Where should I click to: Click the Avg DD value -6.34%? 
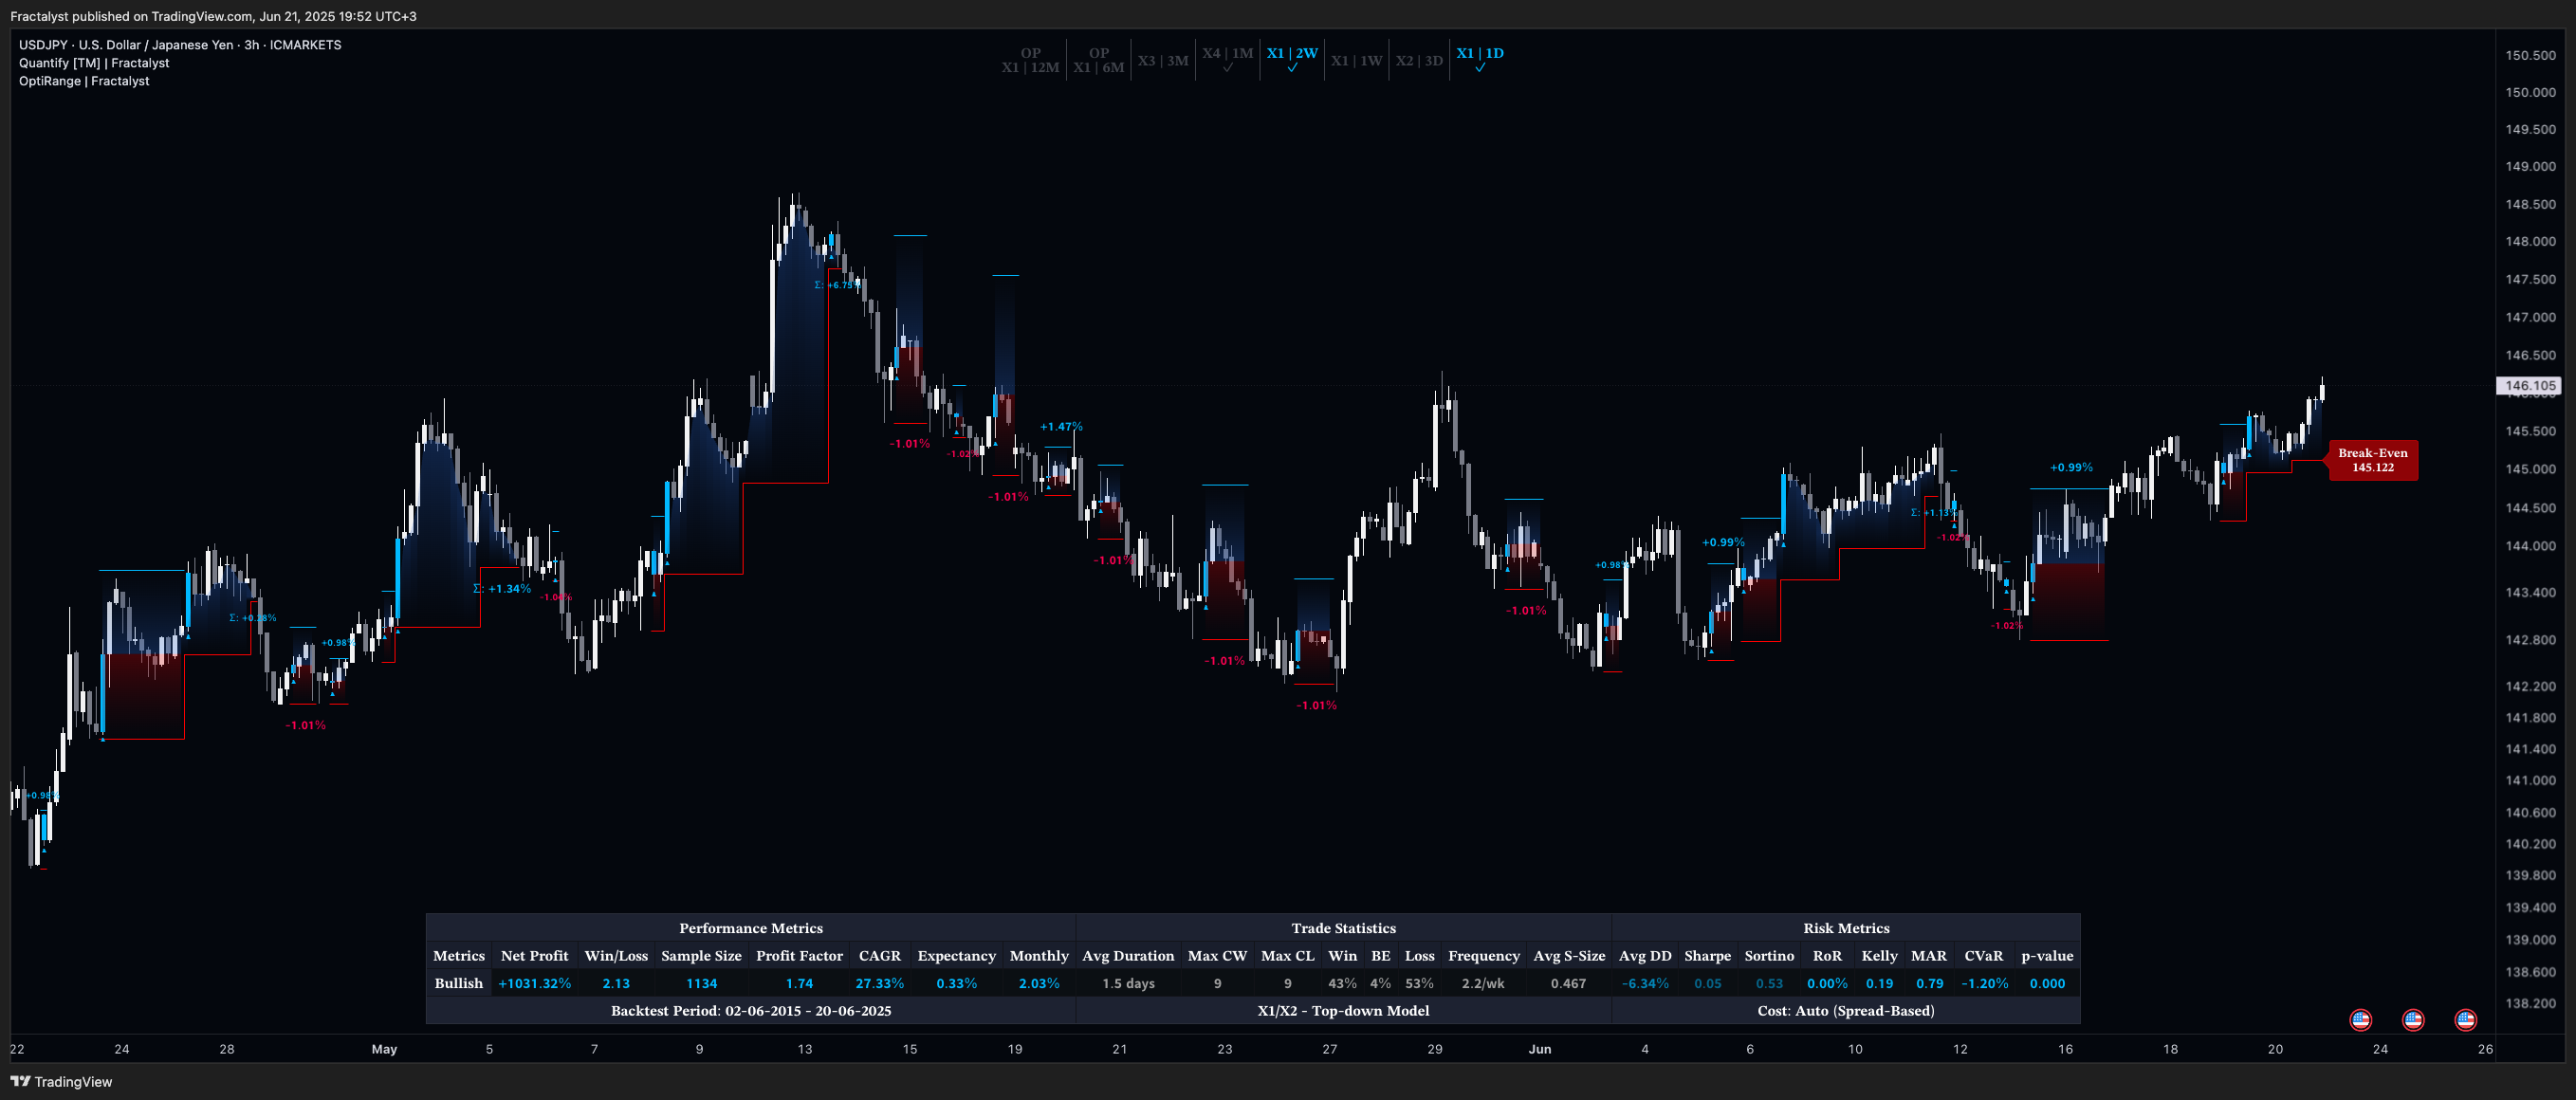(x=1645, y=983)
